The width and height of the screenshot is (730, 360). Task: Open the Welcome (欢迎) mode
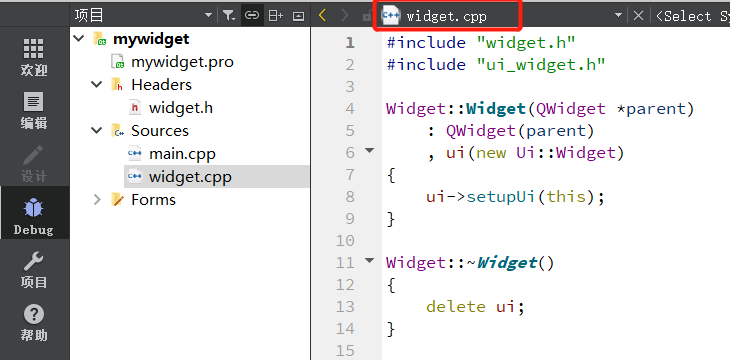pos(34,56)
